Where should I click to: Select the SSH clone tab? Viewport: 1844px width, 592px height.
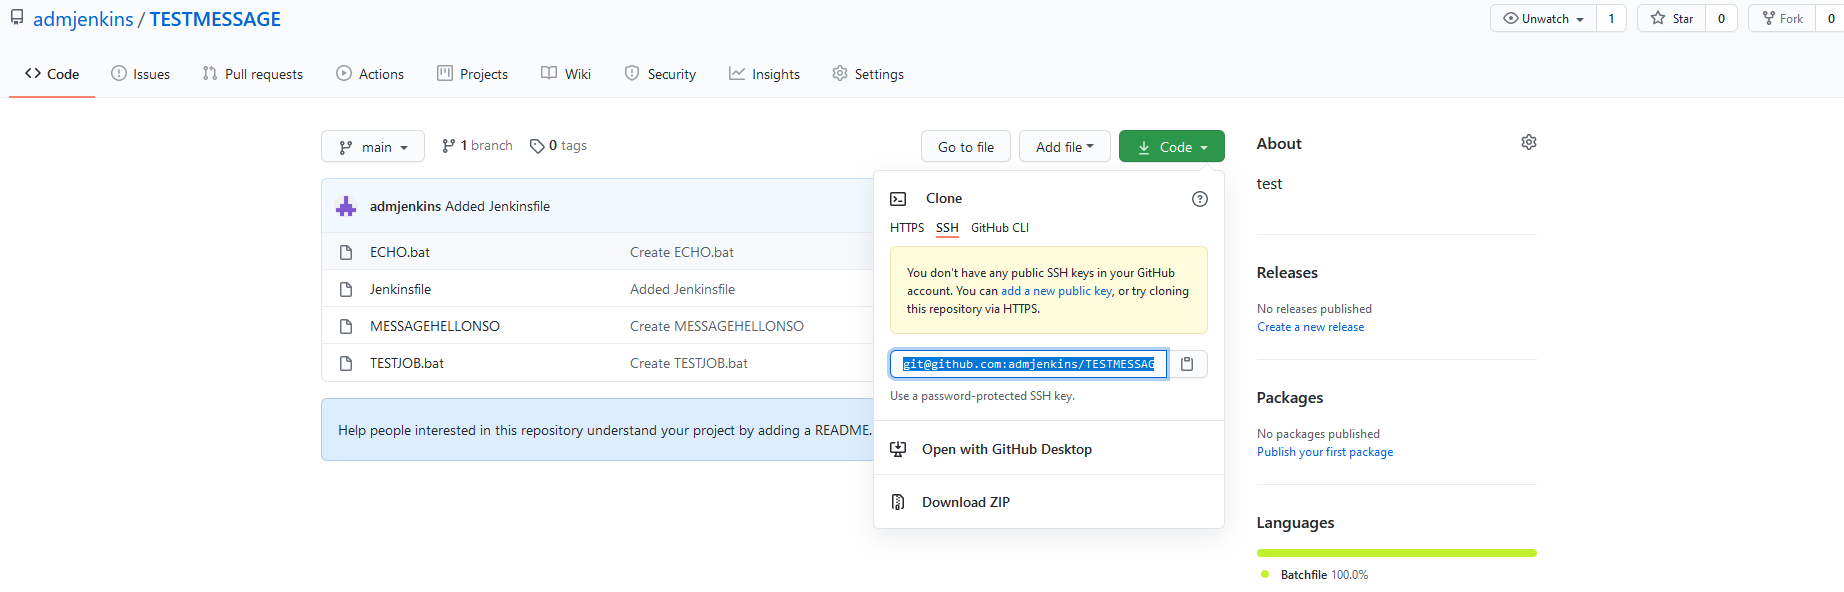tap(947, 228)
